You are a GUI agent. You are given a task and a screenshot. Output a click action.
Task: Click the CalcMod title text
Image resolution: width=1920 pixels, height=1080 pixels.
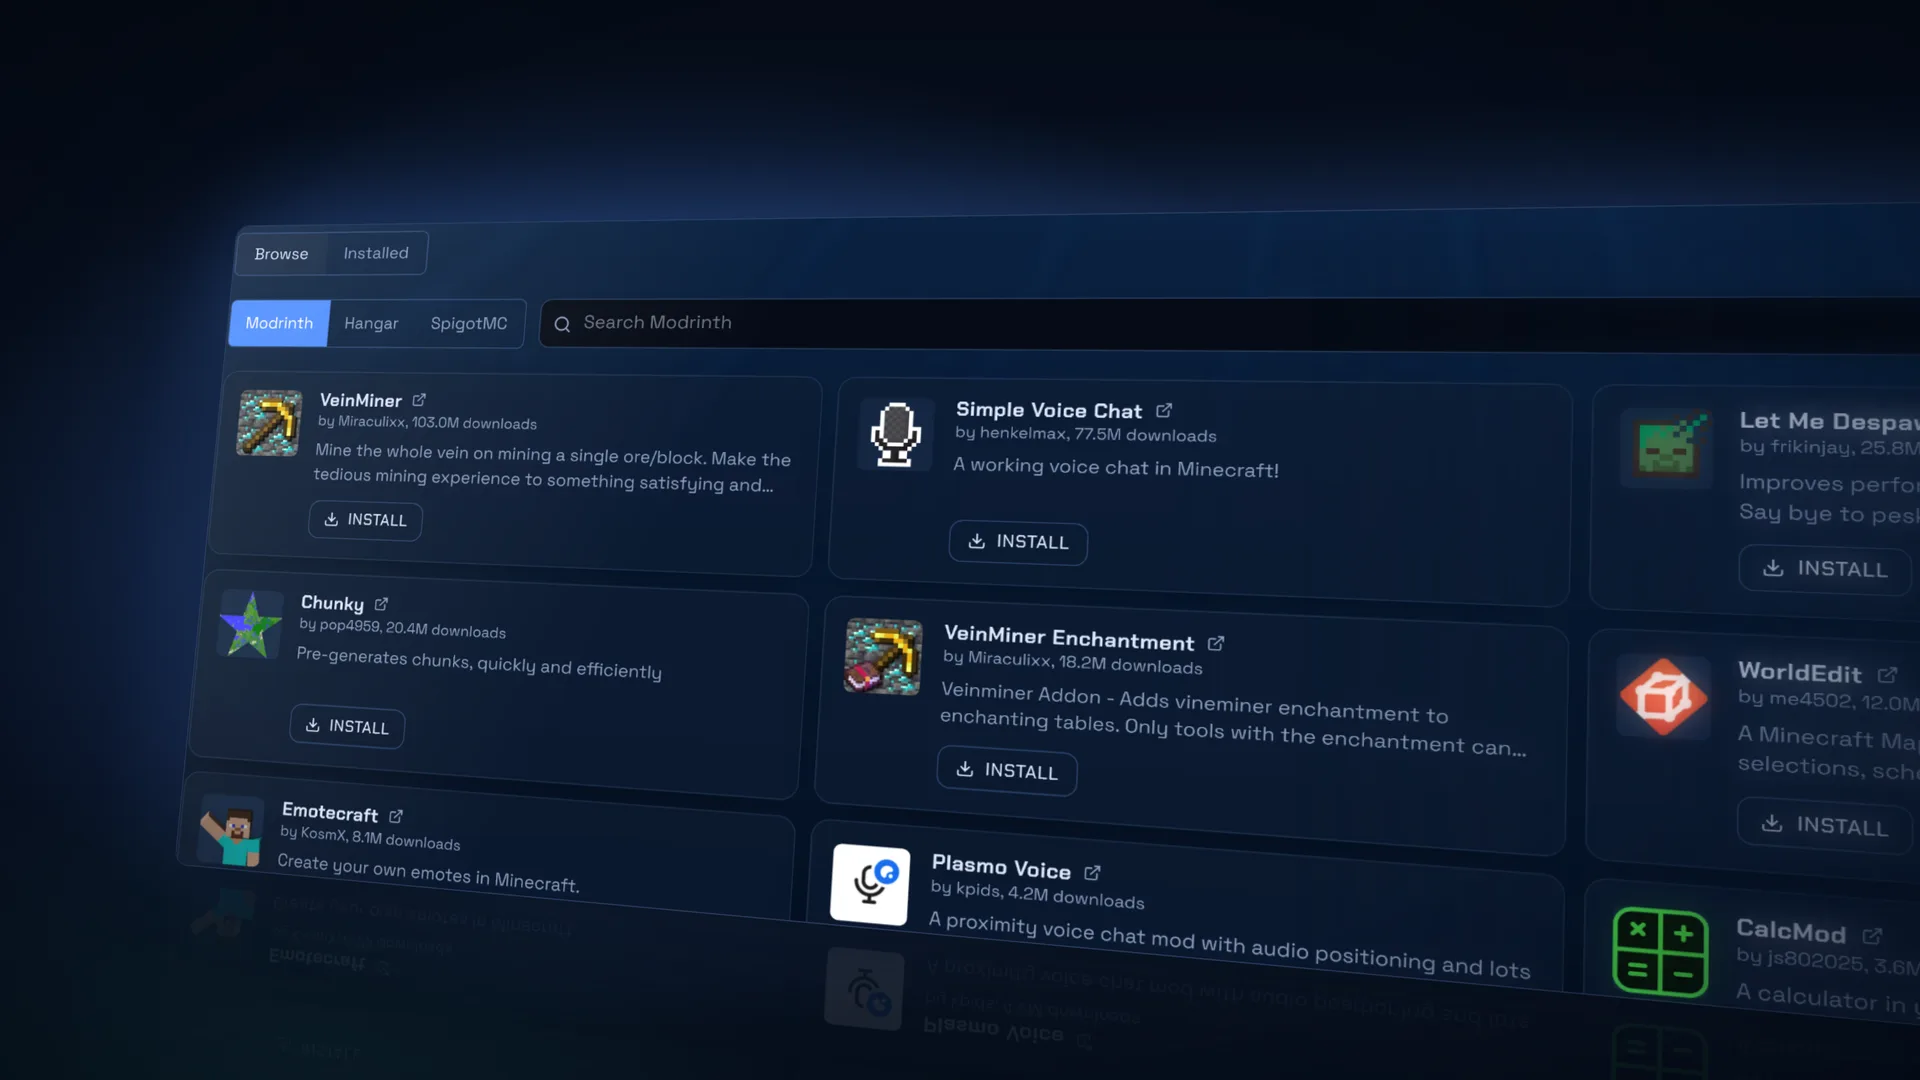click(1791, 931)
